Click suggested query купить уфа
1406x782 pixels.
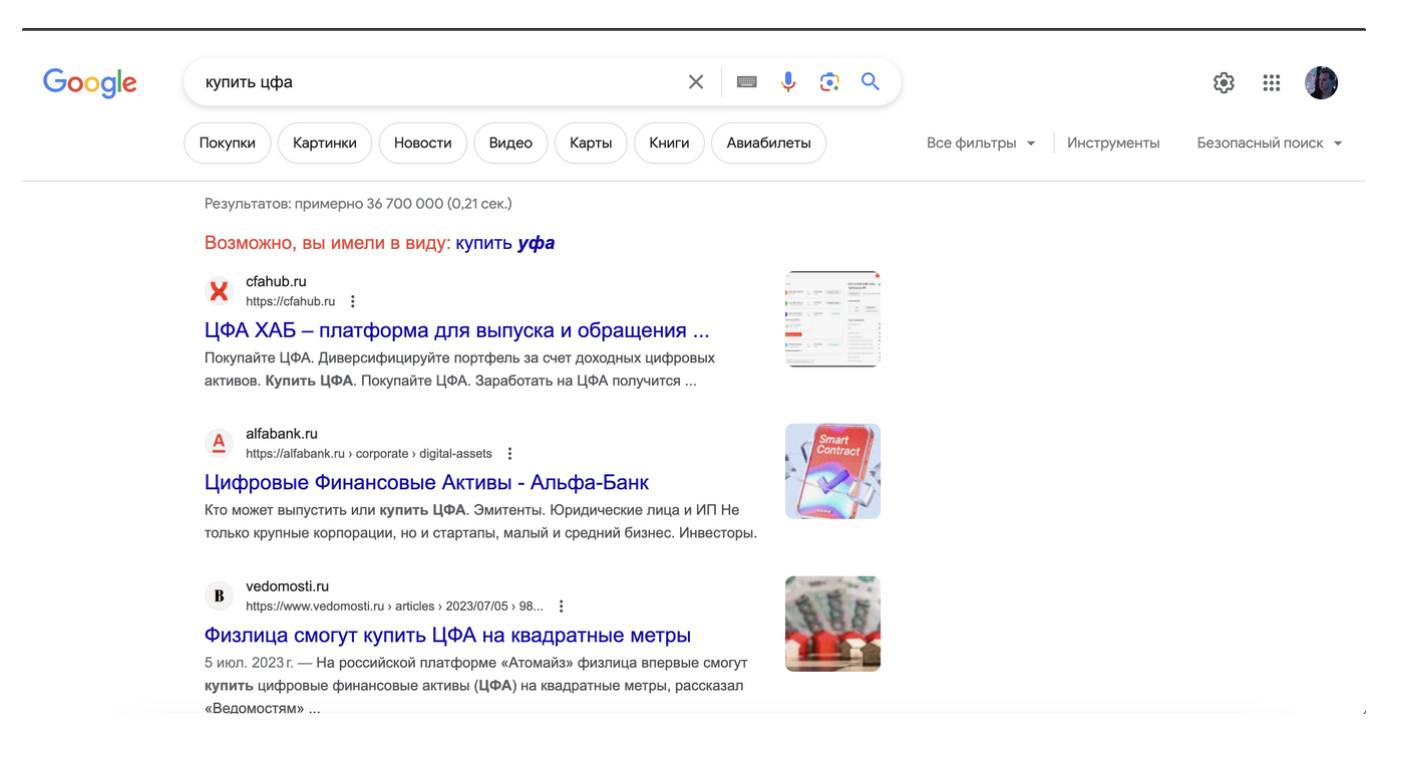[505, 243]
